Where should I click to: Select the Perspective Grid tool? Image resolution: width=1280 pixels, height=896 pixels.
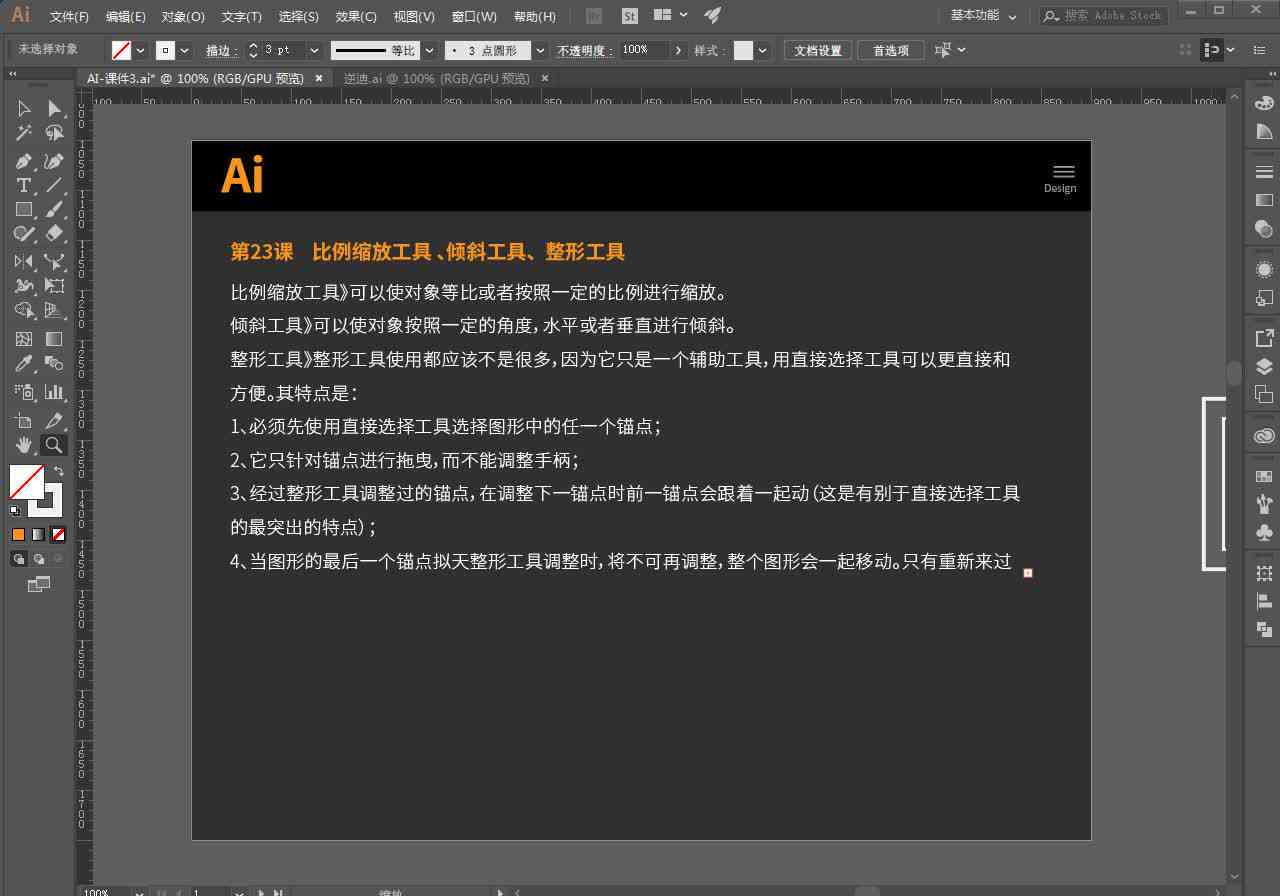54,311
